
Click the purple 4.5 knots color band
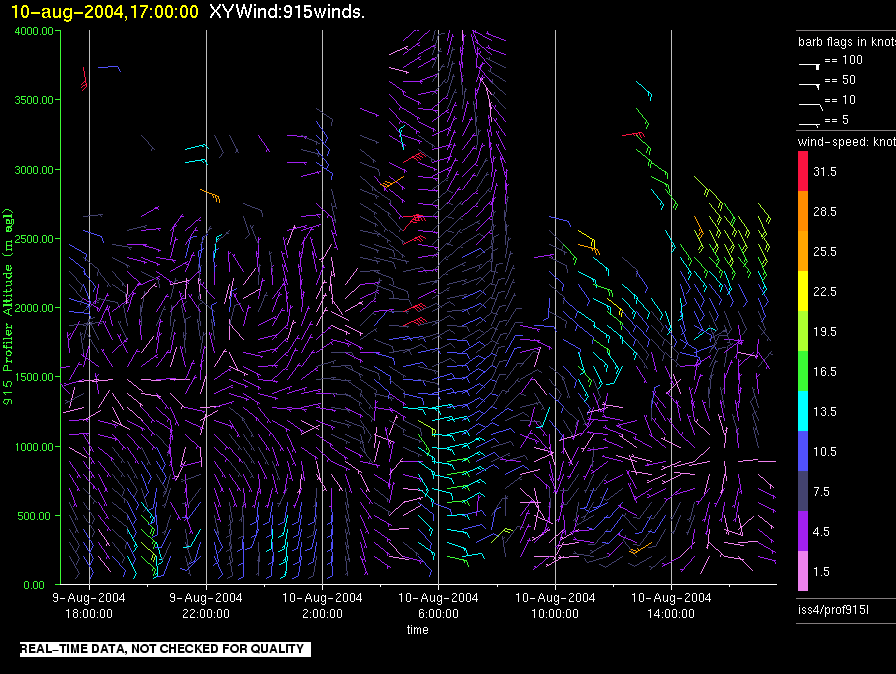pos(803,530)
